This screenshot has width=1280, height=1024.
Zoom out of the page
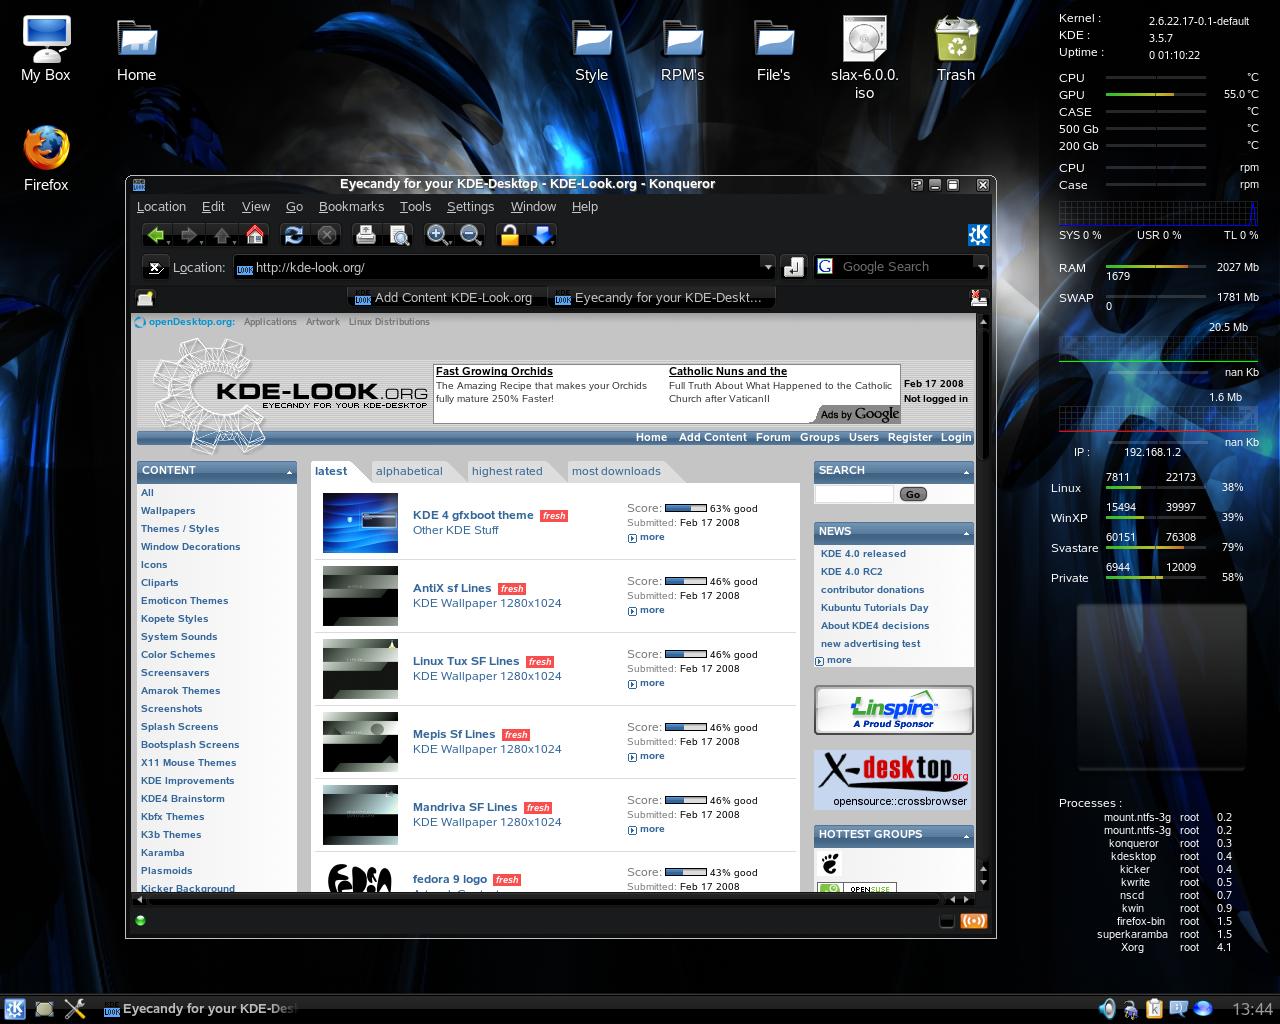click(471, 235)
